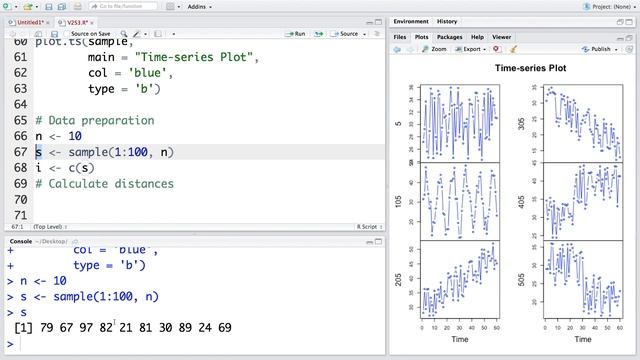Switch to the Environment tab
Screen dimensions: 640x360
[x=411, y=21]
